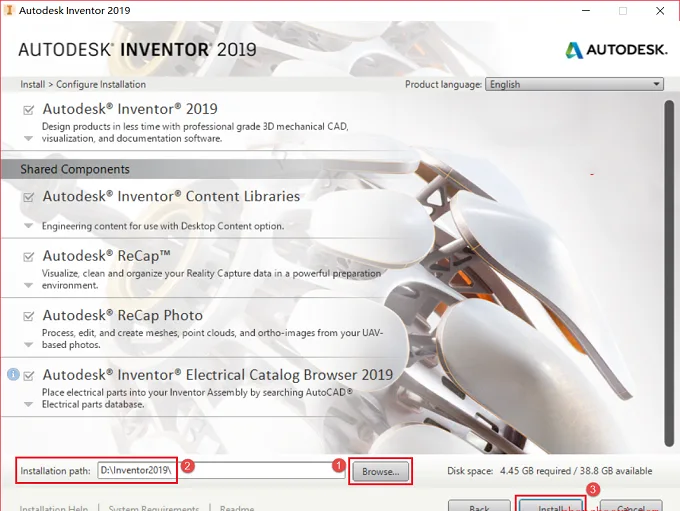
Task: Uncheck the Autodesk Inventor 2019 checkbox
Action: pyautogui.click(x=29, y=110)
